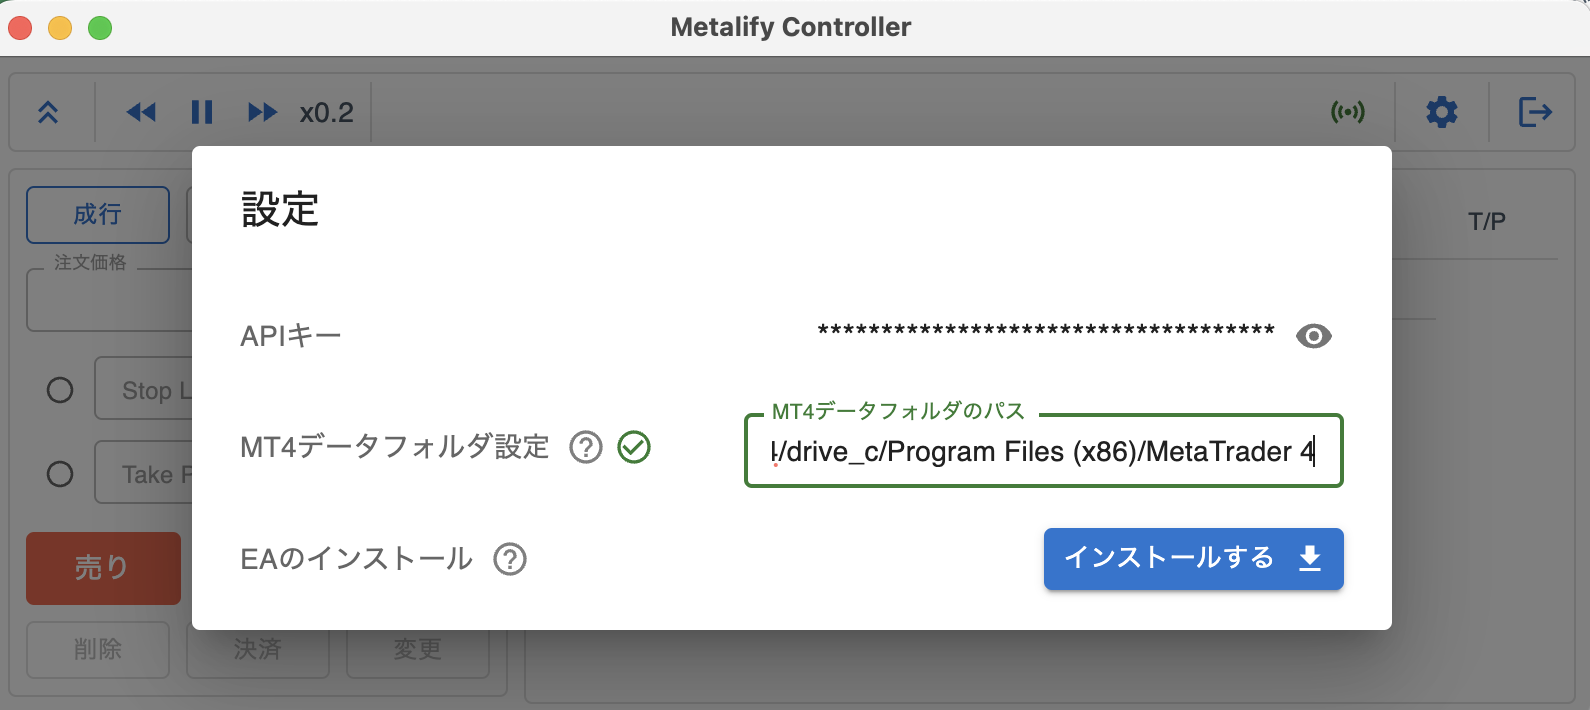Click the 変更 button
The height and width of the screenshot is (710, 1590).
point(417,649)
